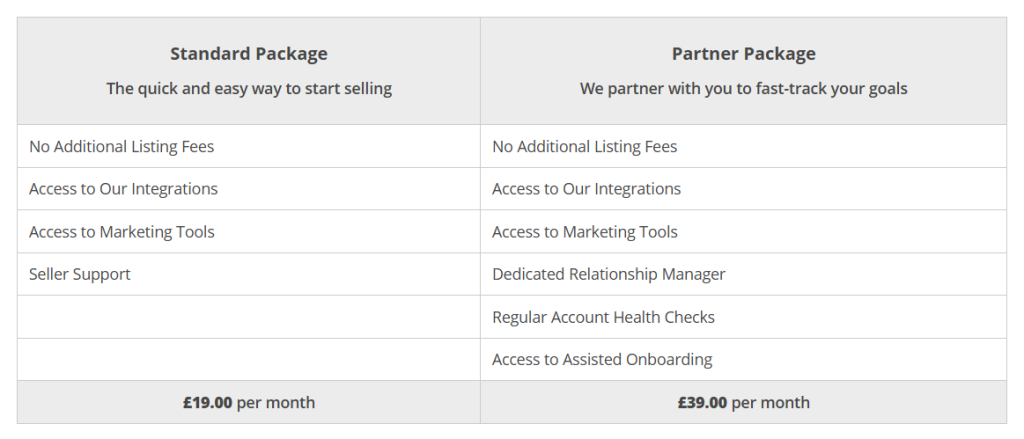
Task: Click No Additional Listing Fees under Standard
Action: tap(121, 146)
